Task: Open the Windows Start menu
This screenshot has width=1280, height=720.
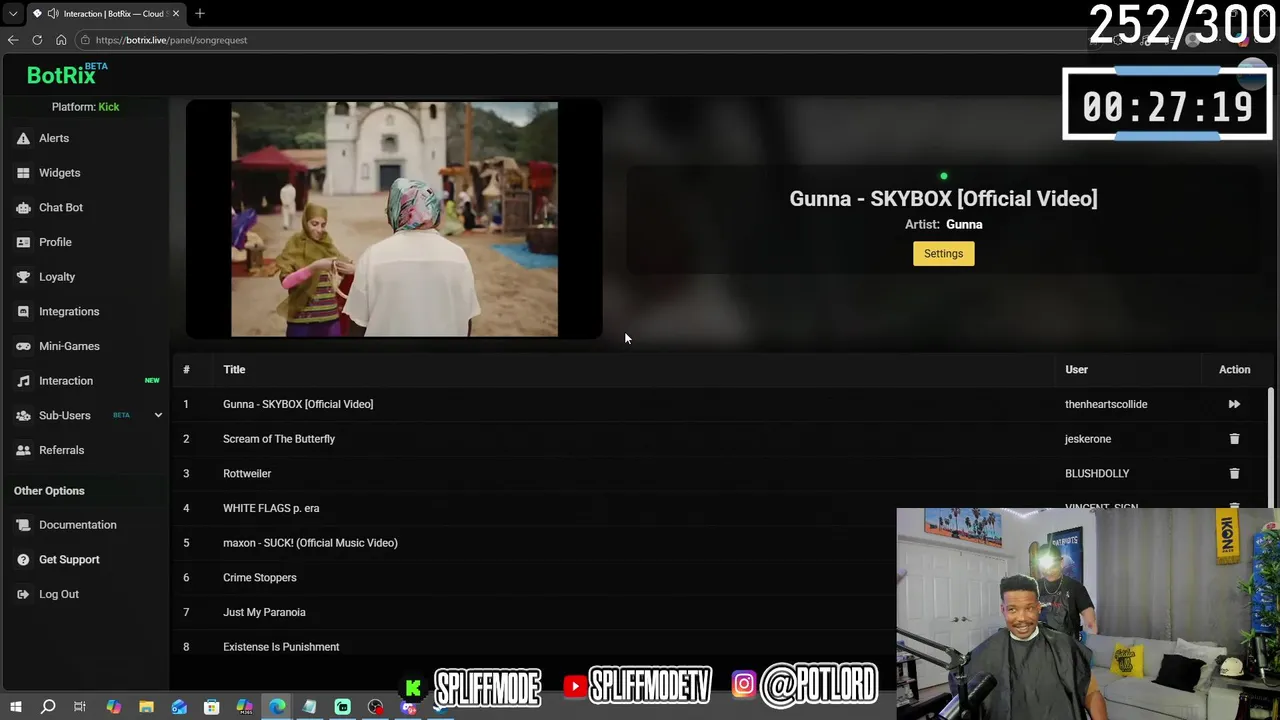Action: pyautogui.click(x=15, y=707)
